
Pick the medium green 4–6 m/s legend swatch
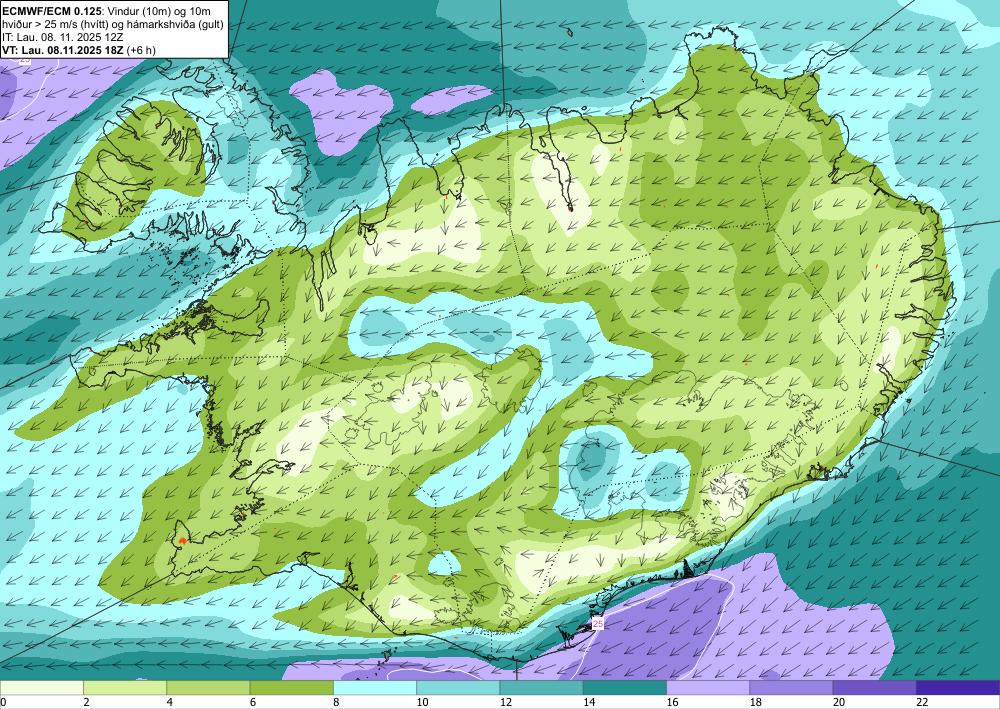(x=208, y=688)
